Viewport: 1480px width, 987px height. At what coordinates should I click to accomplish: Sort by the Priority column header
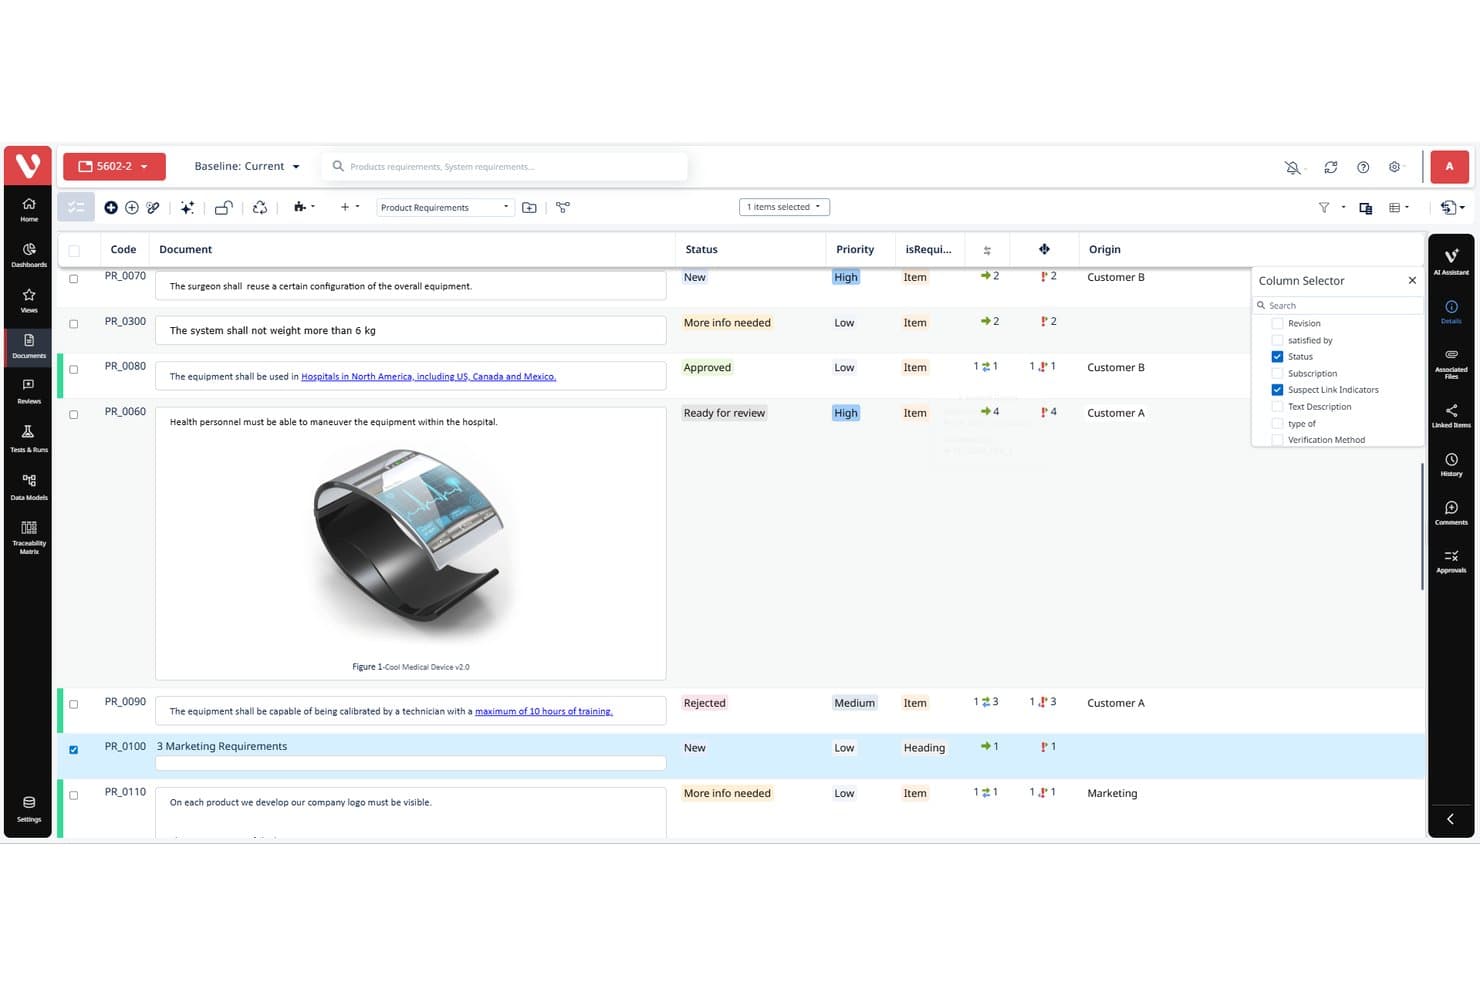[x=855, y=249]
